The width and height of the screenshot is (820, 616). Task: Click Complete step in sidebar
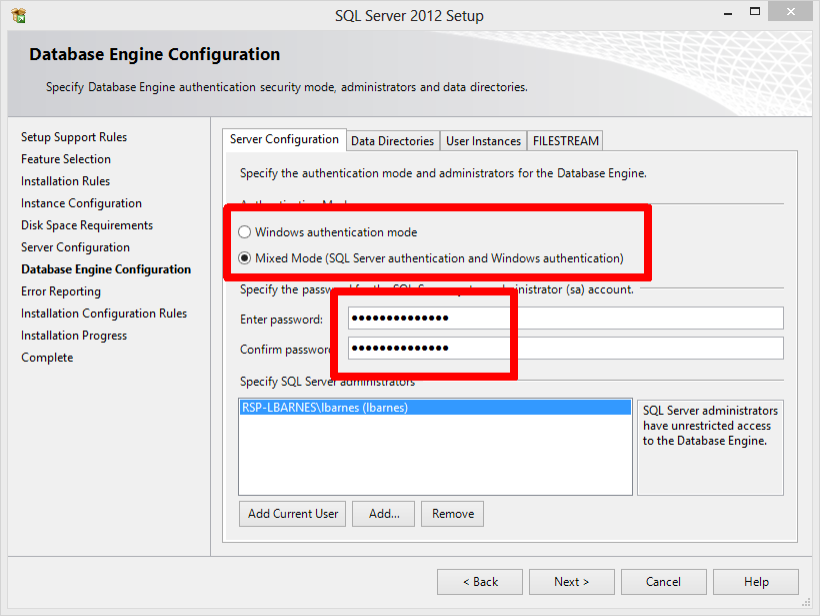coord(47,358)
